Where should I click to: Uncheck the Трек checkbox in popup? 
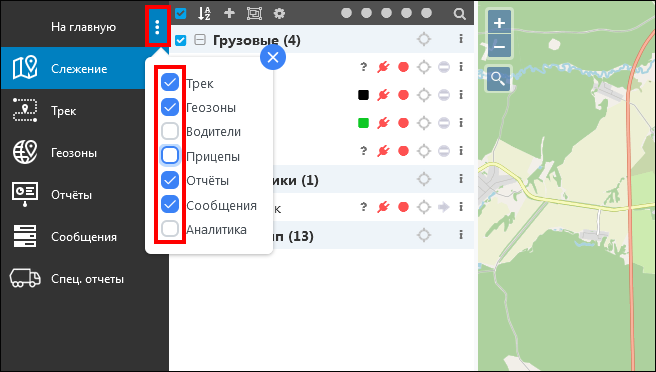click(170, 82)
